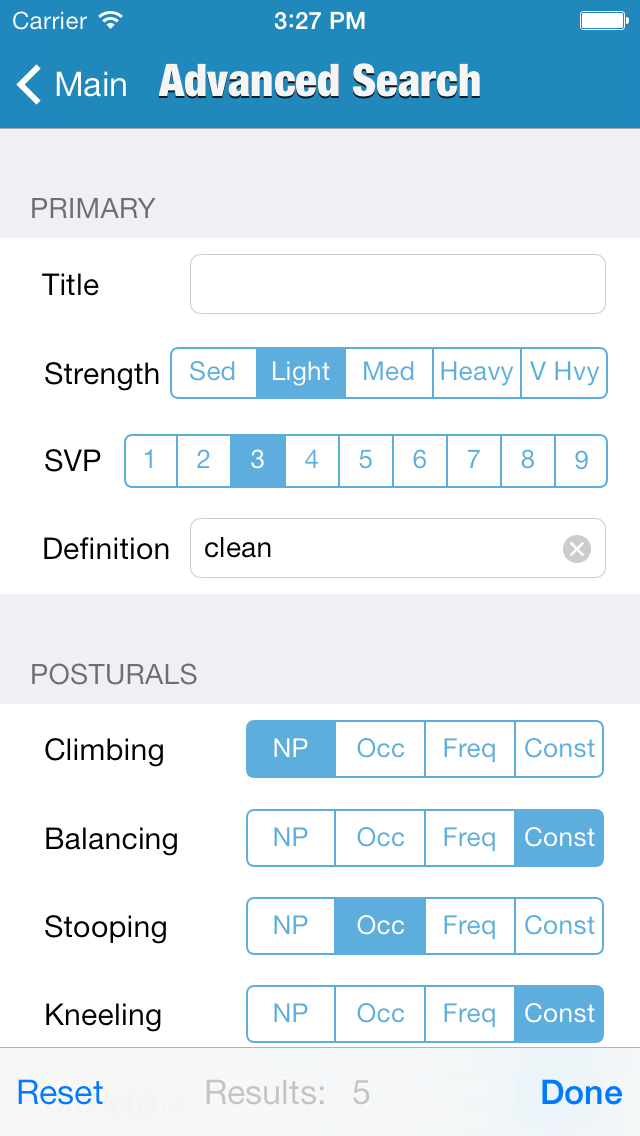Focus the Title text field
Image resolution: width=640 pixels, height=1136 pixels.
point(397,284)
